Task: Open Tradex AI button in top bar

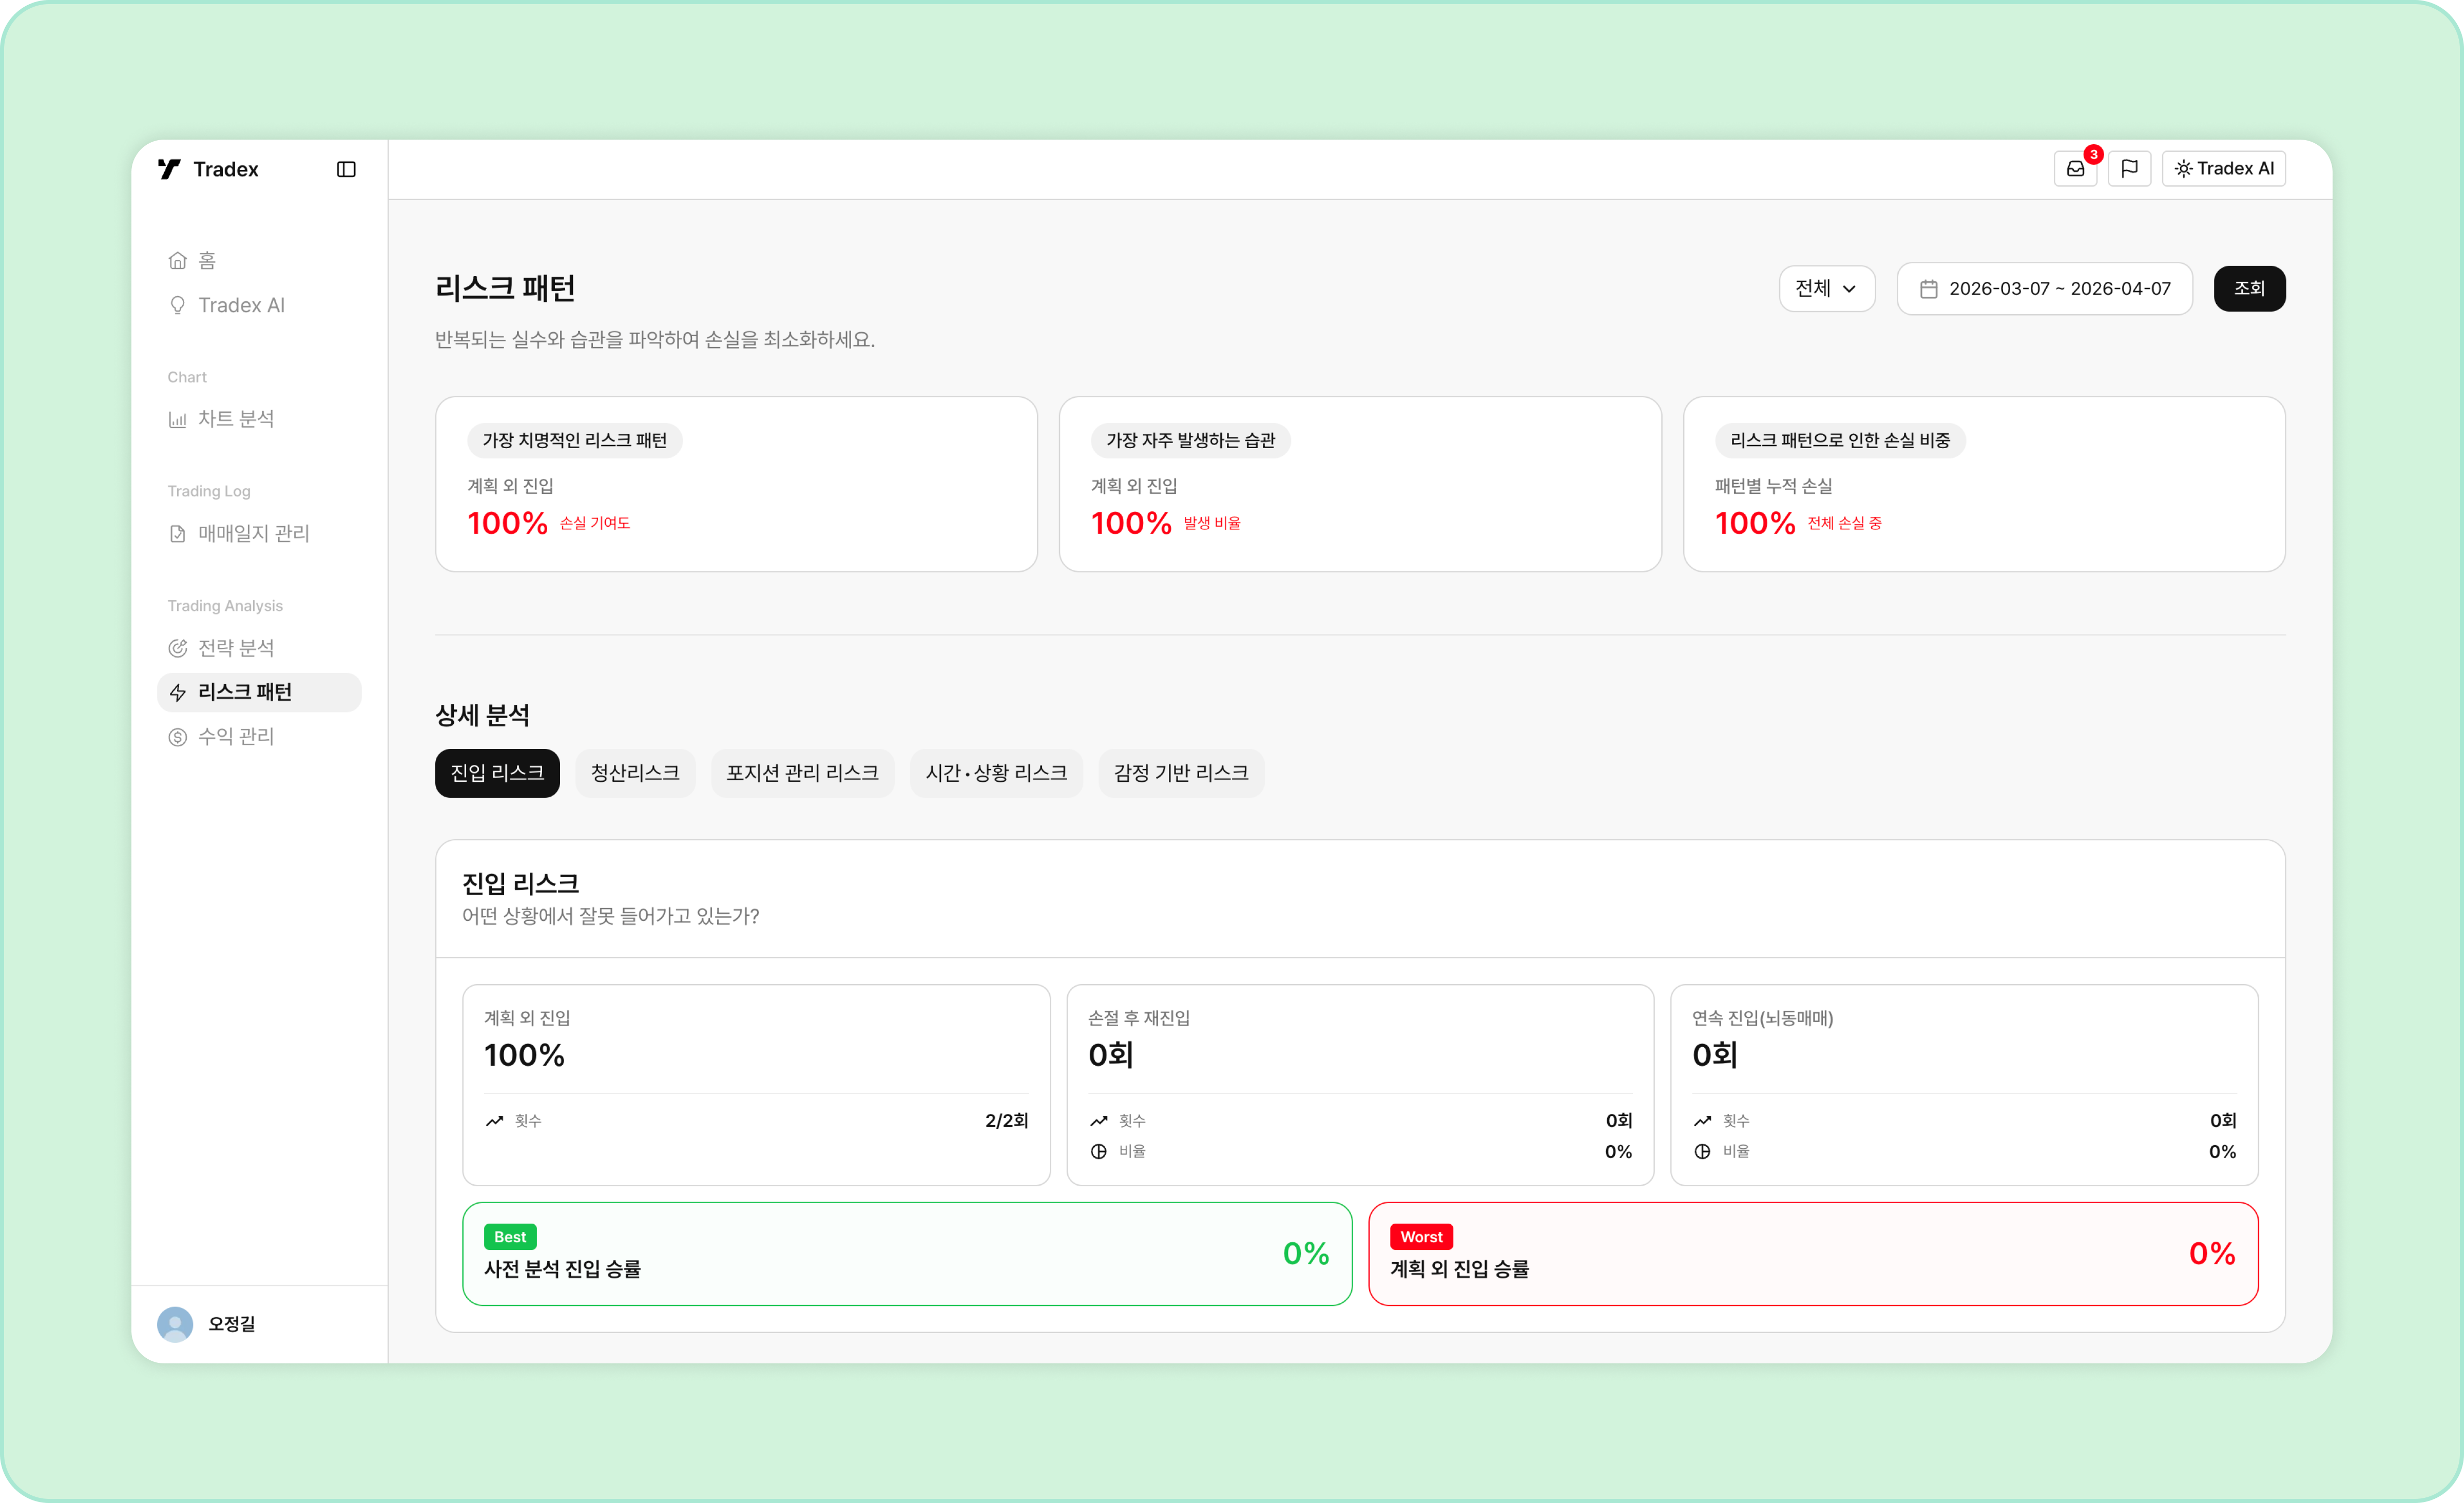Action: pos(2224,169)
